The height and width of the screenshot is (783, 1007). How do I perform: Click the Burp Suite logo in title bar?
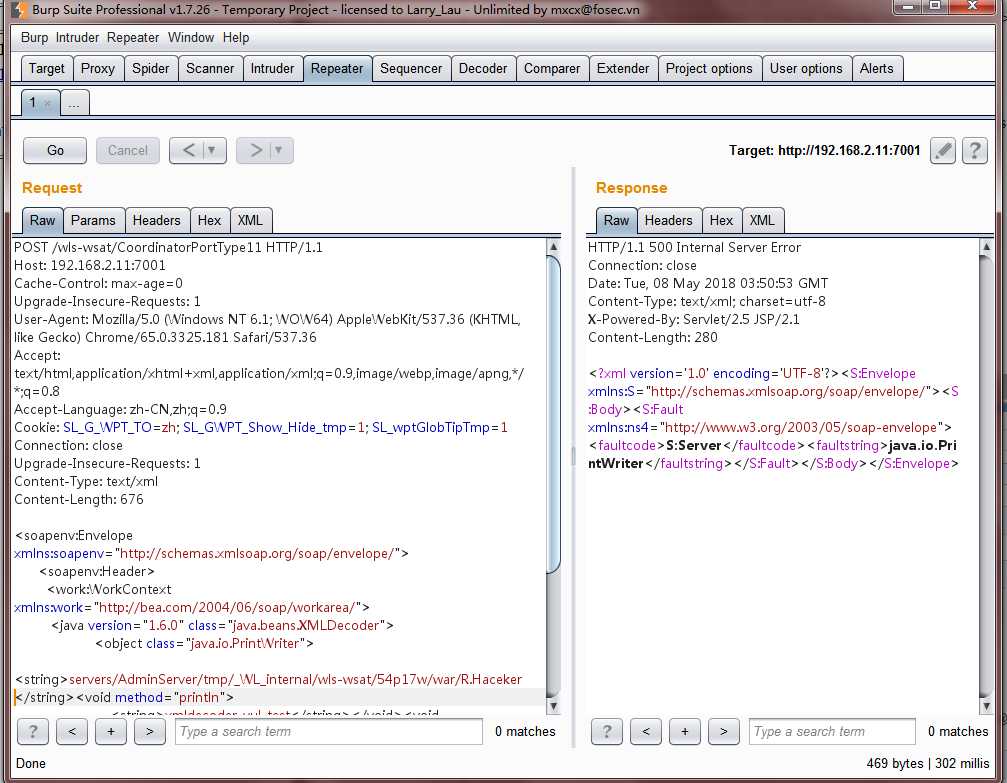19,10
